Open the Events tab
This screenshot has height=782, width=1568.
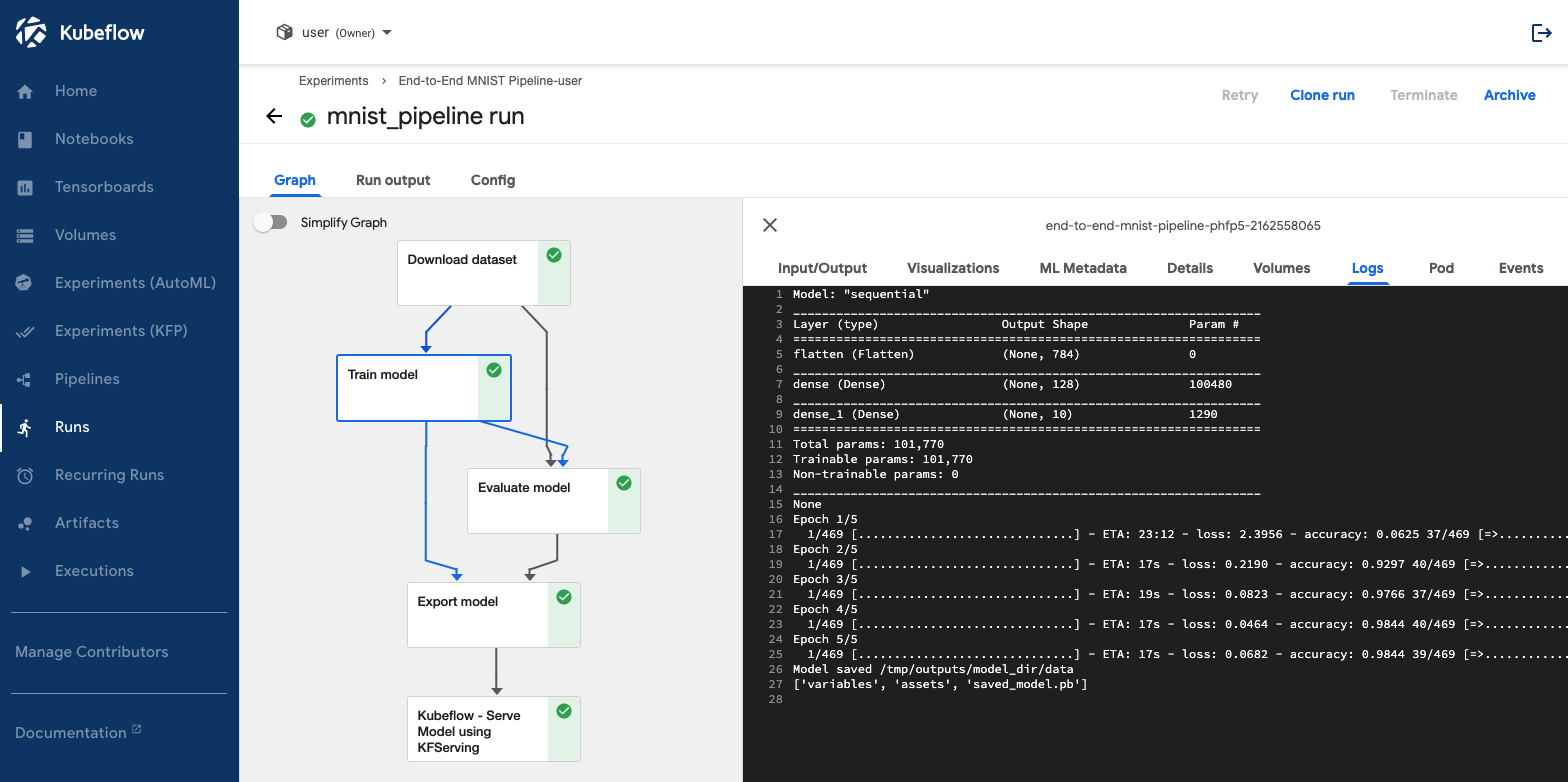point(1521,268)
